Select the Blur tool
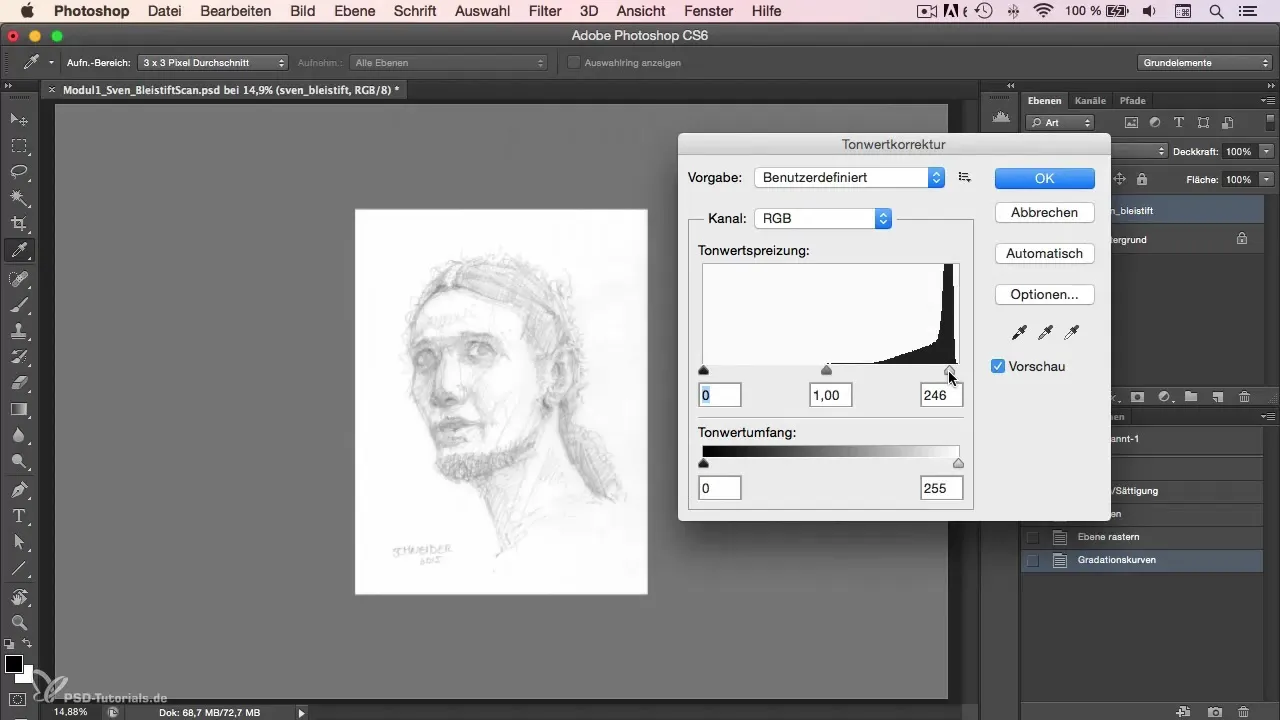 click(x=18, y=435)
